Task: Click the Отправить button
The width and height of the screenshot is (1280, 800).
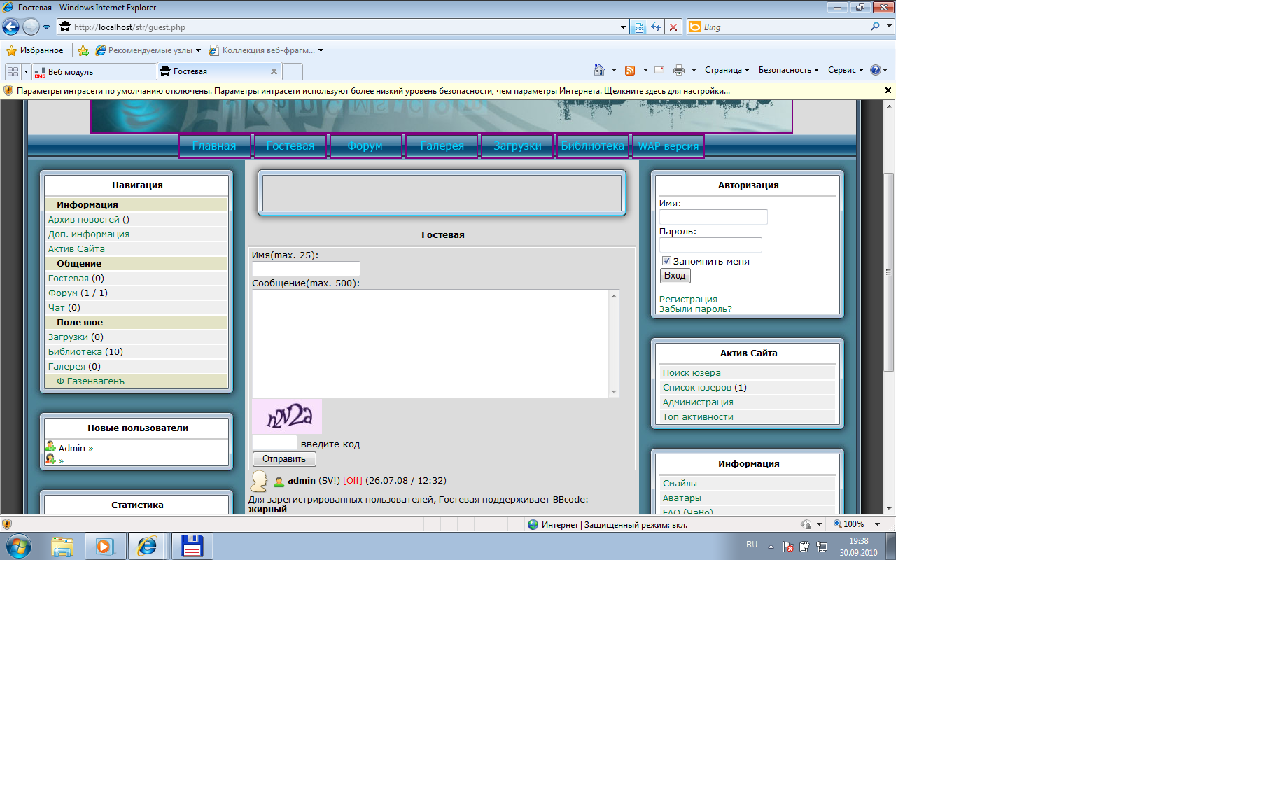Action: point(284,459)
